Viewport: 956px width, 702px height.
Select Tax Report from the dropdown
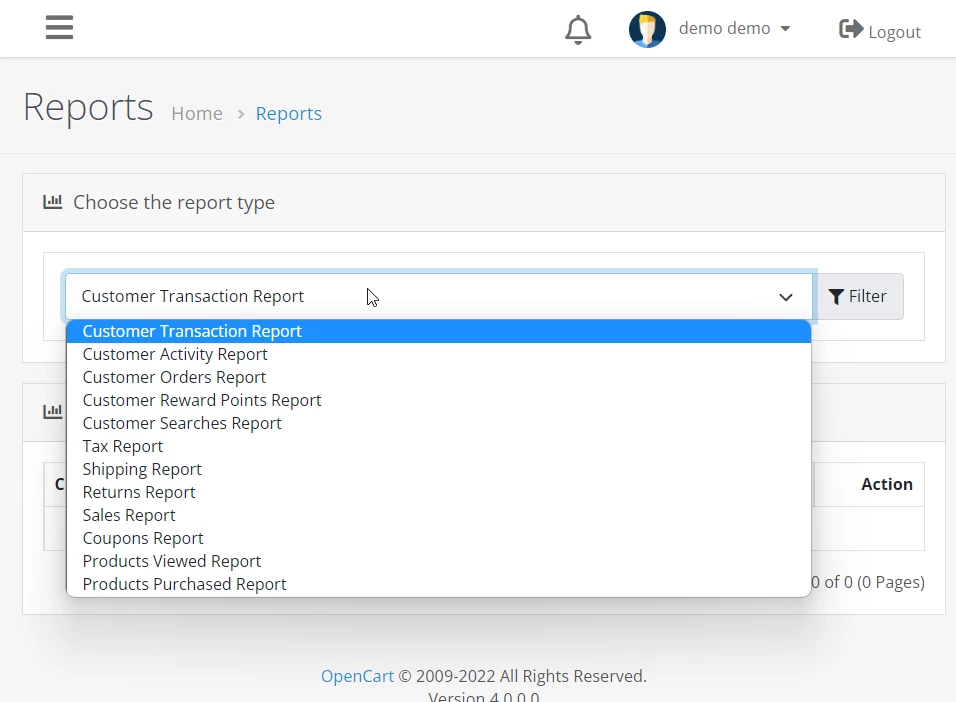click(x=123, y=446)
